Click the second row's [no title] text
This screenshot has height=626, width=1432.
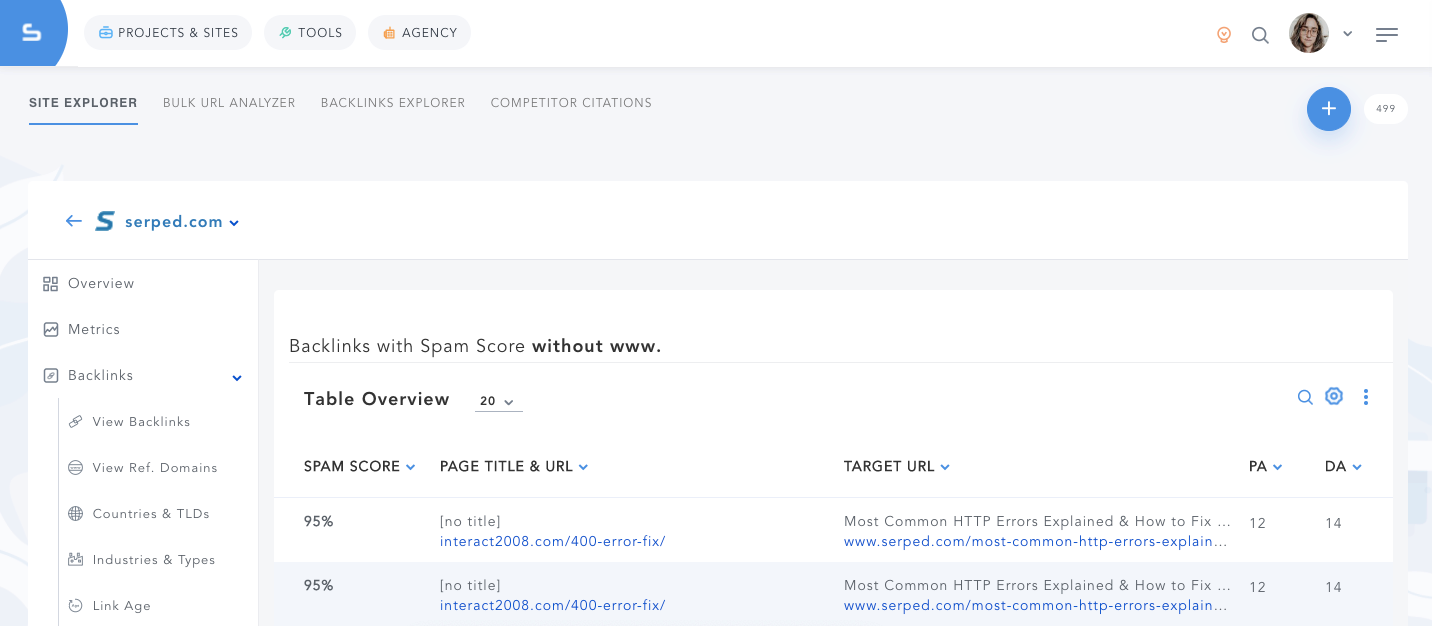coord(470,586)
